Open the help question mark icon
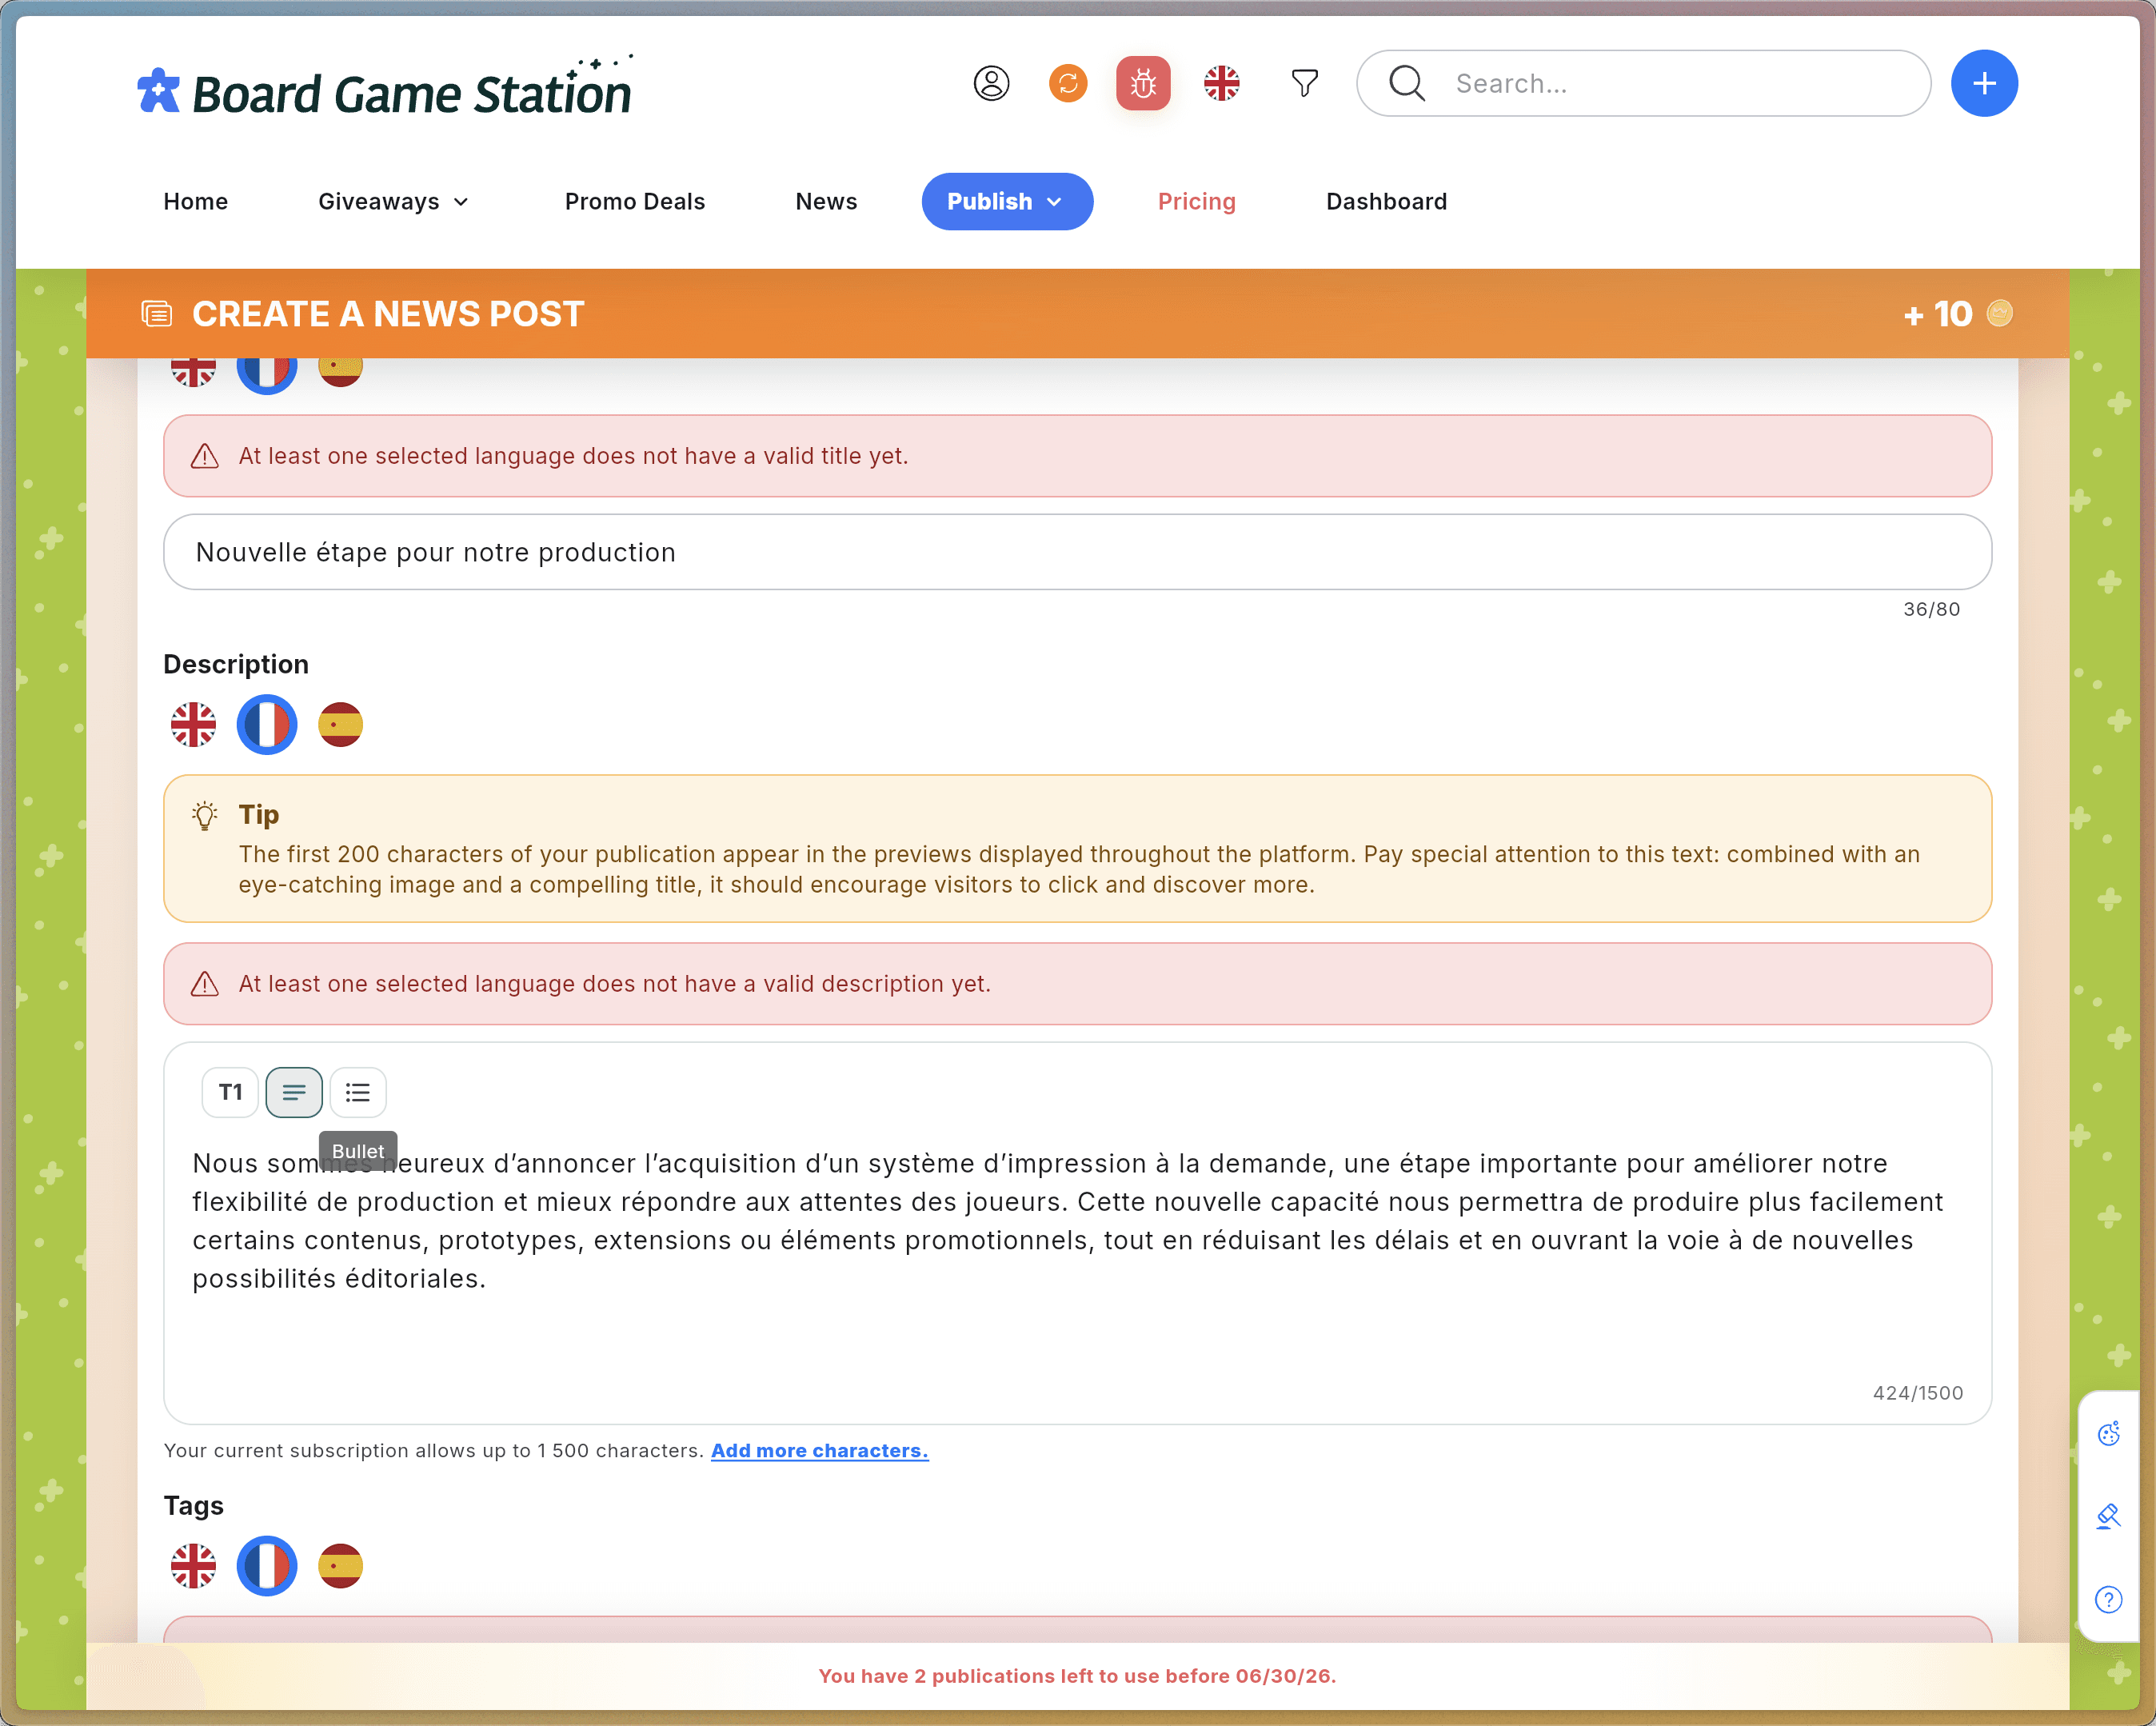 click(x=2108, y=1599)
